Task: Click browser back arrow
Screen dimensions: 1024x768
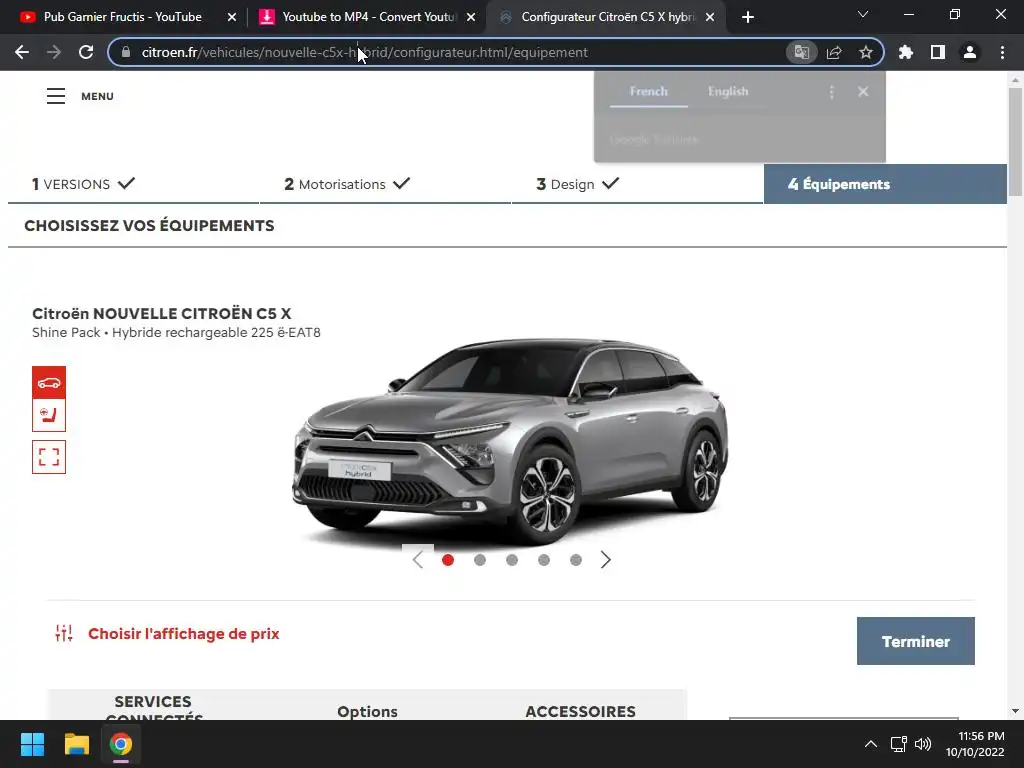Action: (22, 52)
